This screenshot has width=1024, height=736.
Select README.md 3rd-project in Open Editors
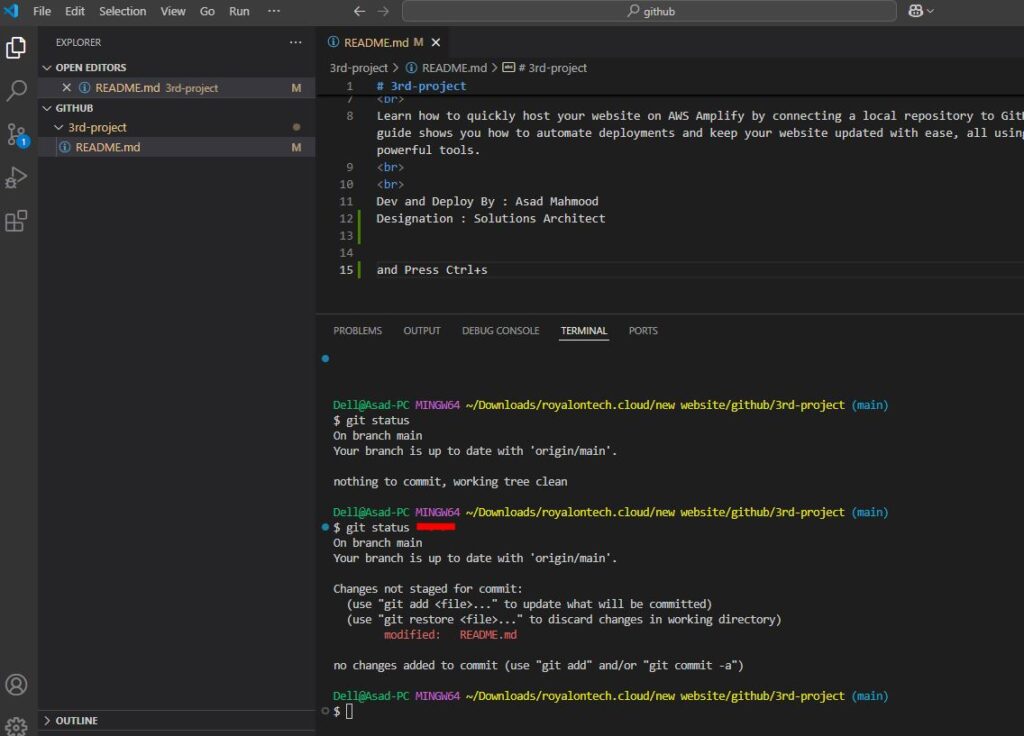(176, 88)
